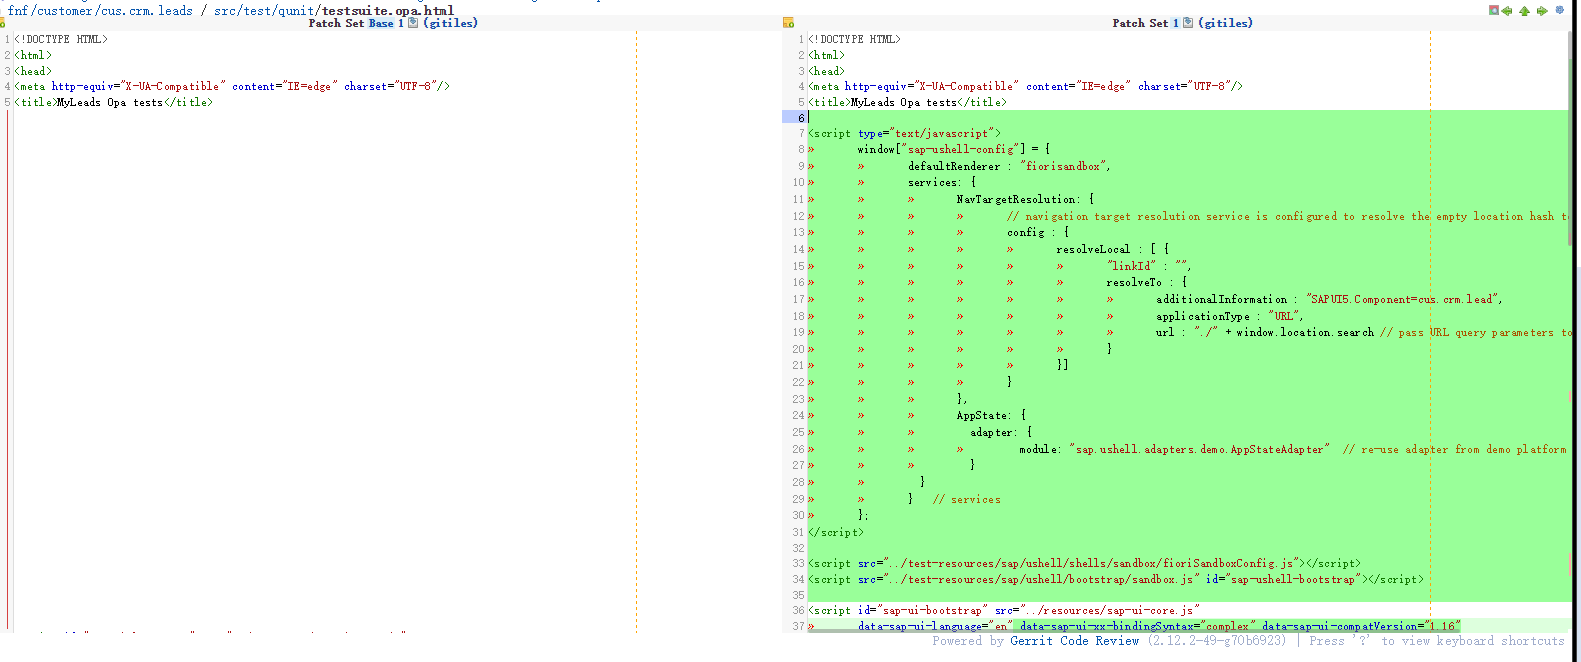The image size is (1581, 662).
Task: Open diff preferences gear icon
Action: [x=1559, y=10]
